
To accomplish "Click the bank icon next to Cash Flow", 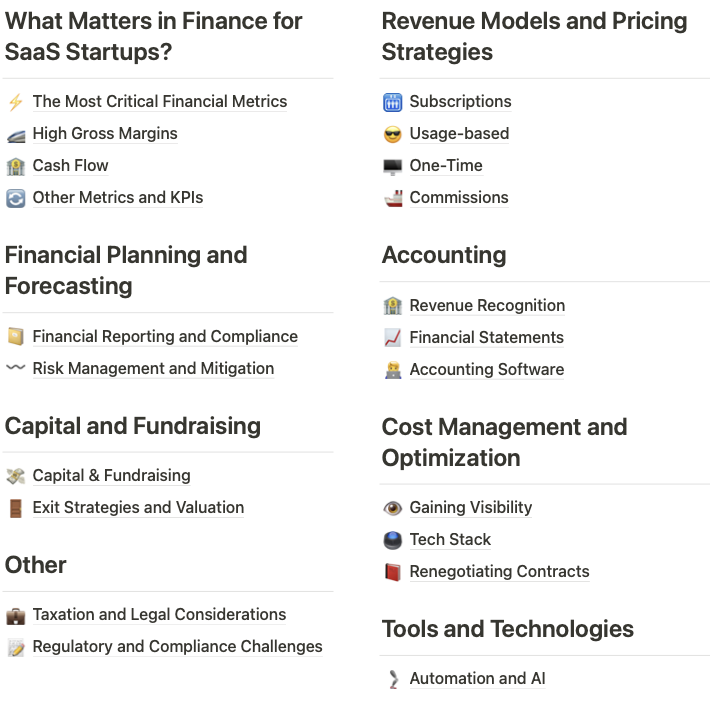I will coord(15,166).
